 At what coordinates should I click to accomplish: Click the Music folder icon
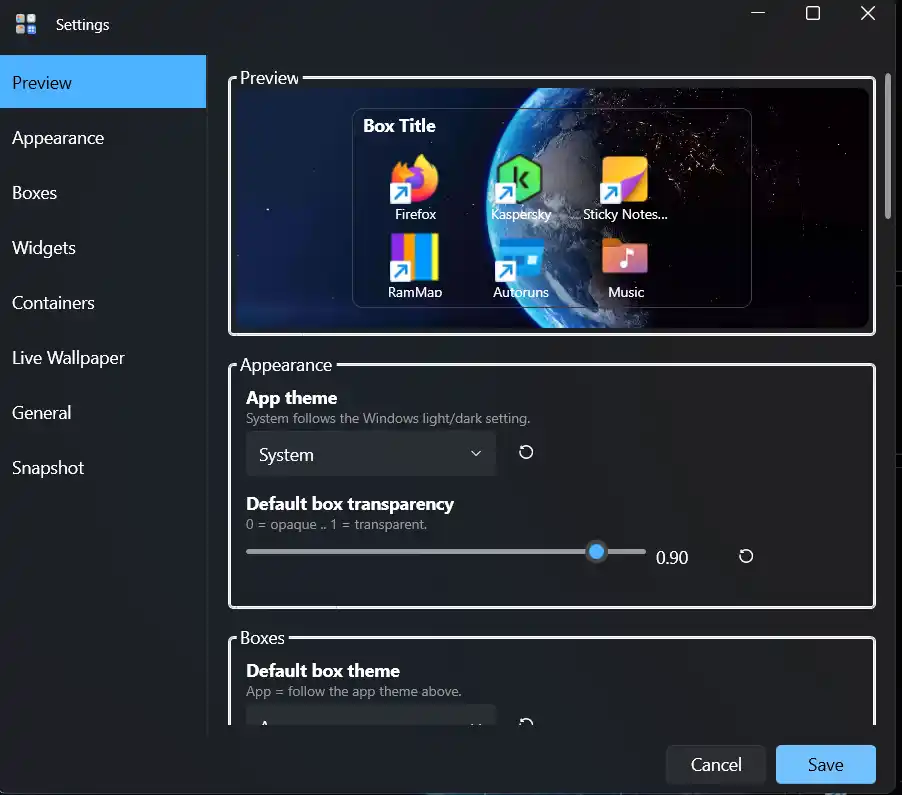pos(625,257)
